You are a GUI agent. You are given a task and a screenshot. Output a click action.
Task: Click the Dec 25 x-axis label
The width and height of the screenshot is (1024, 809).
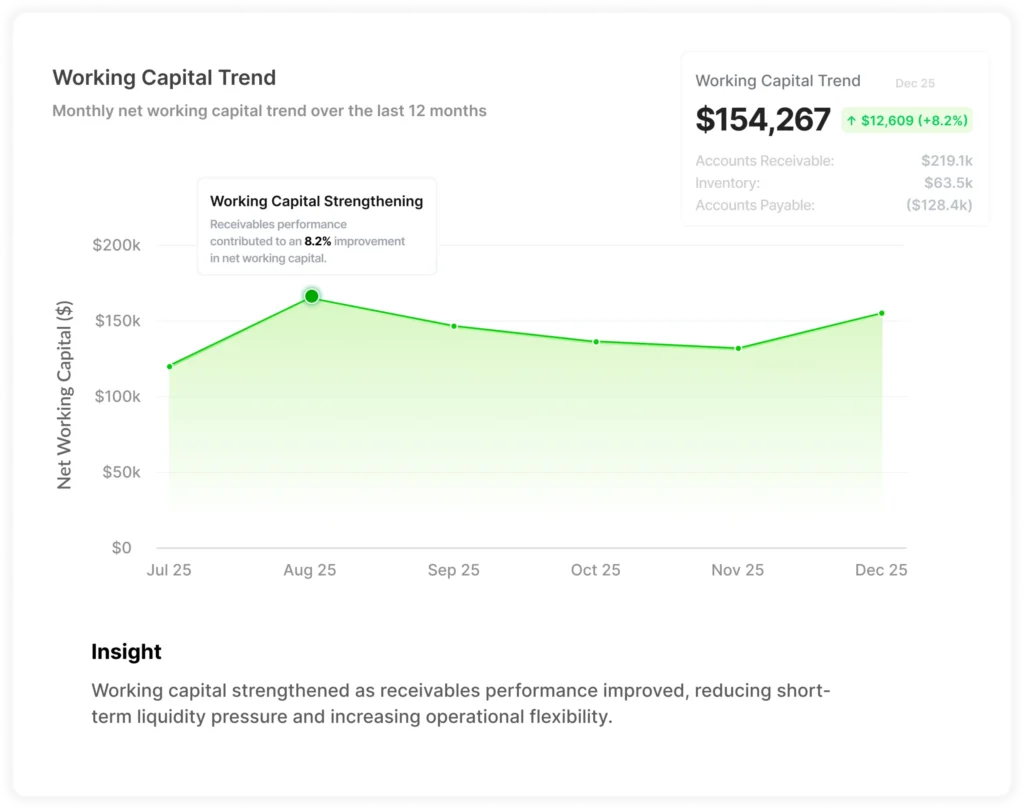pyautogui.click(x=881, y=570)
